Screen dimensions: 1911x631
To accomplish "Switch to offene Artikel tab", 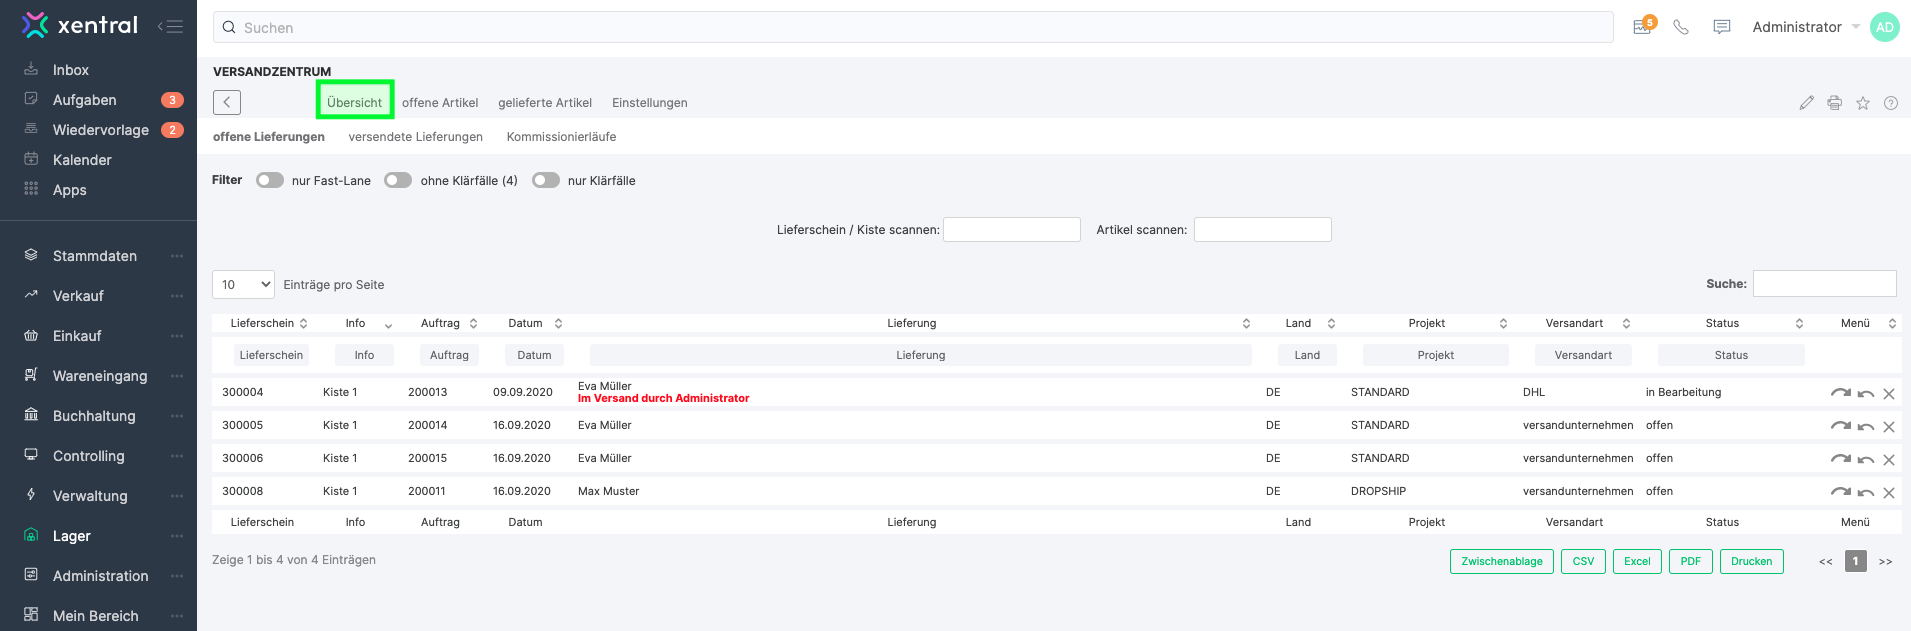I will tap(440, 103).
